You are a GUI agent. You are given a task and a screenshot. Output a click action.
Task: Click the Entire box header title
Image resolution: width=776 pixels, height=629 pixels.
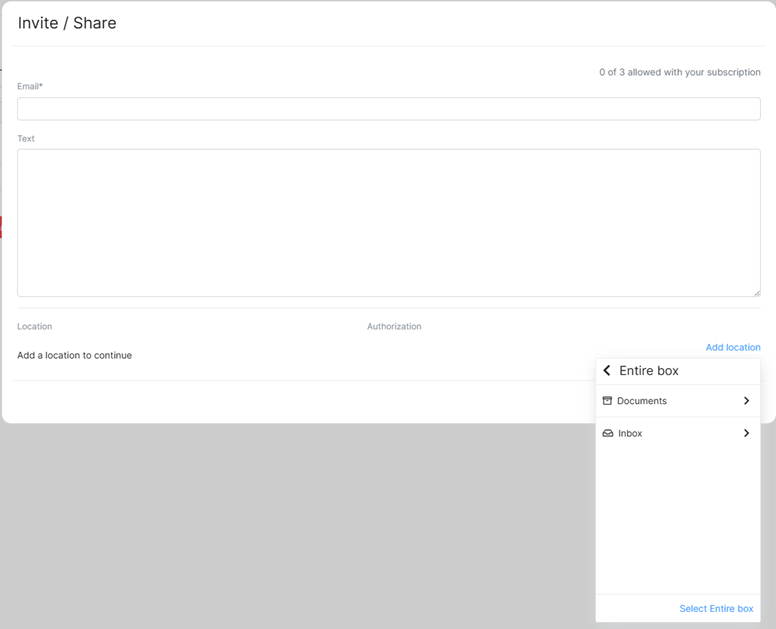649,371
